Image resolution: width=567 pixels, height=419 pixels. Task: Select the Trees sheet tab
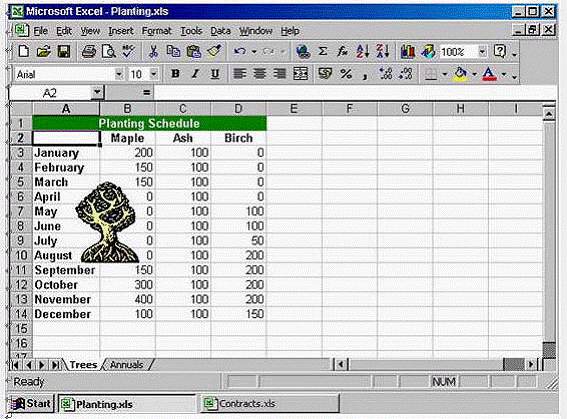click(83, 365)
